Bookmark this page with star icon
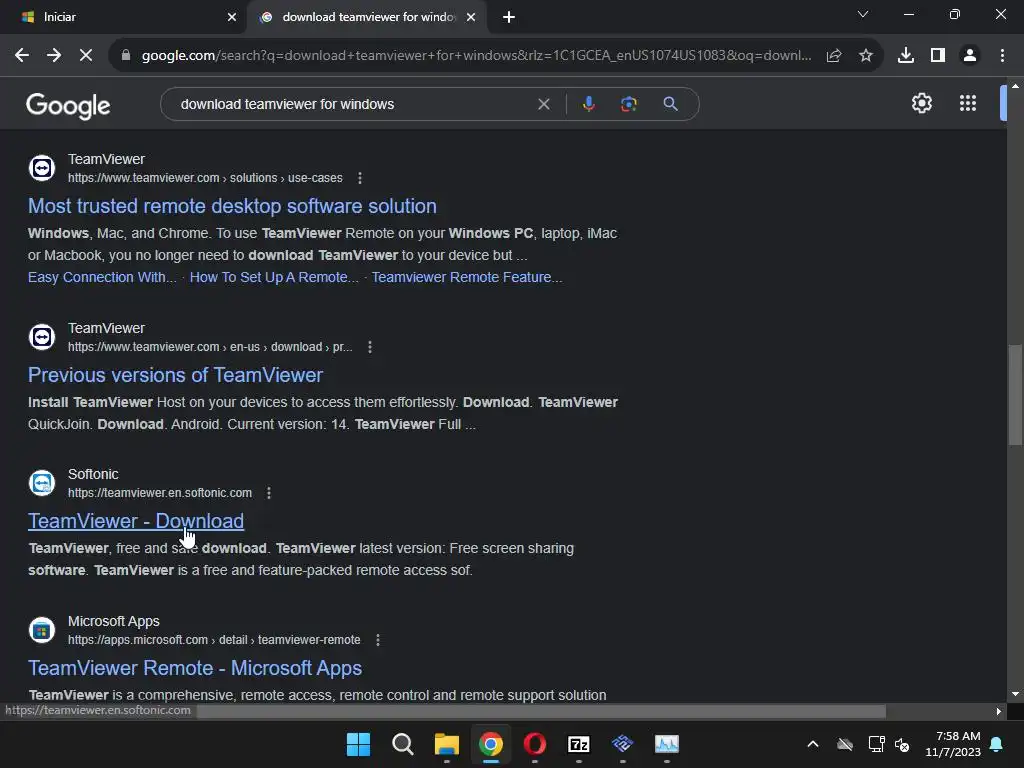Viewport: 1024px width, 768px height. point(866,56)
